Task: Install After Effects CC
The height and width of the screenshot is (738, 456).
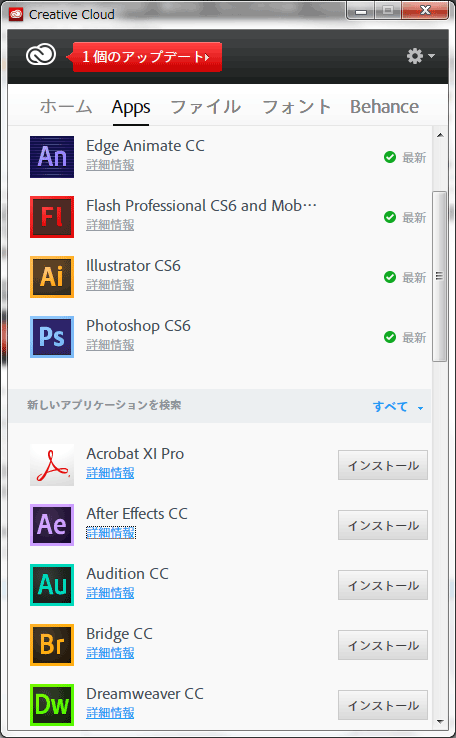Action: 383,525
